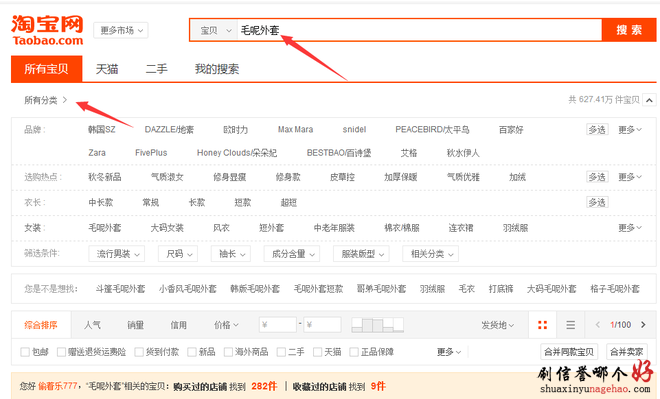Image resolution: width=660 pixels, height=399 pixels.
Task: Open the 宝贝 search type dropdown
Action: click(216, 30)
